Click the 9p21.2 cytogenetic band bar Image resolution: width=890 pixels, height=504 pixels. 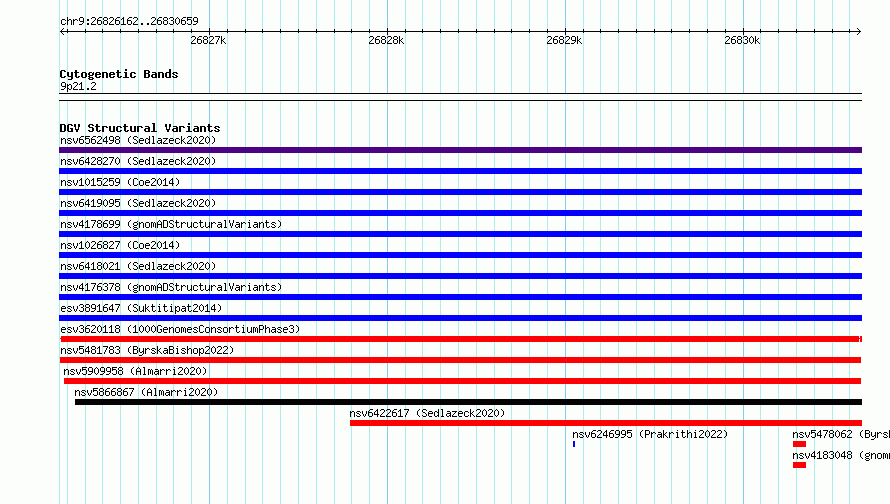point(460,97)
